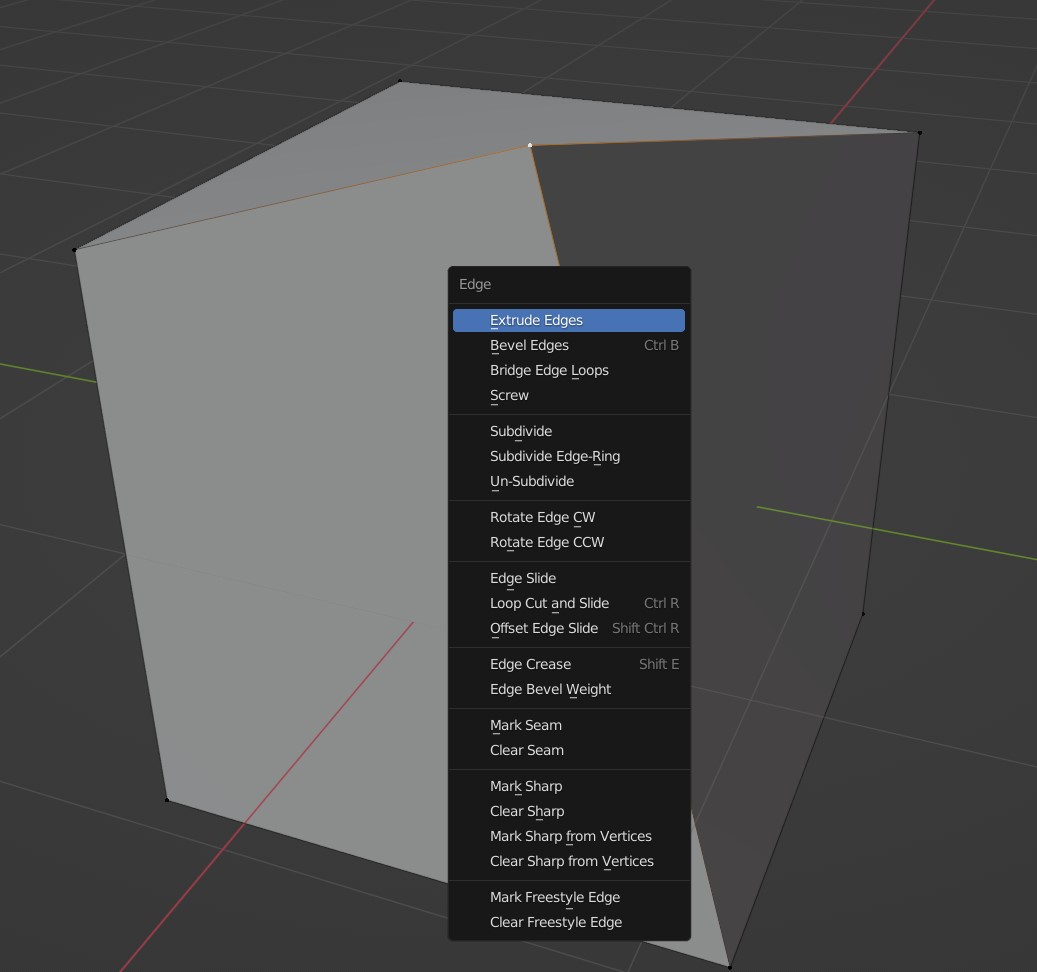The height and width of the screenshot is (972, 1037).
Task: Click Bridge Edge Loops
Action: [569, 370]
